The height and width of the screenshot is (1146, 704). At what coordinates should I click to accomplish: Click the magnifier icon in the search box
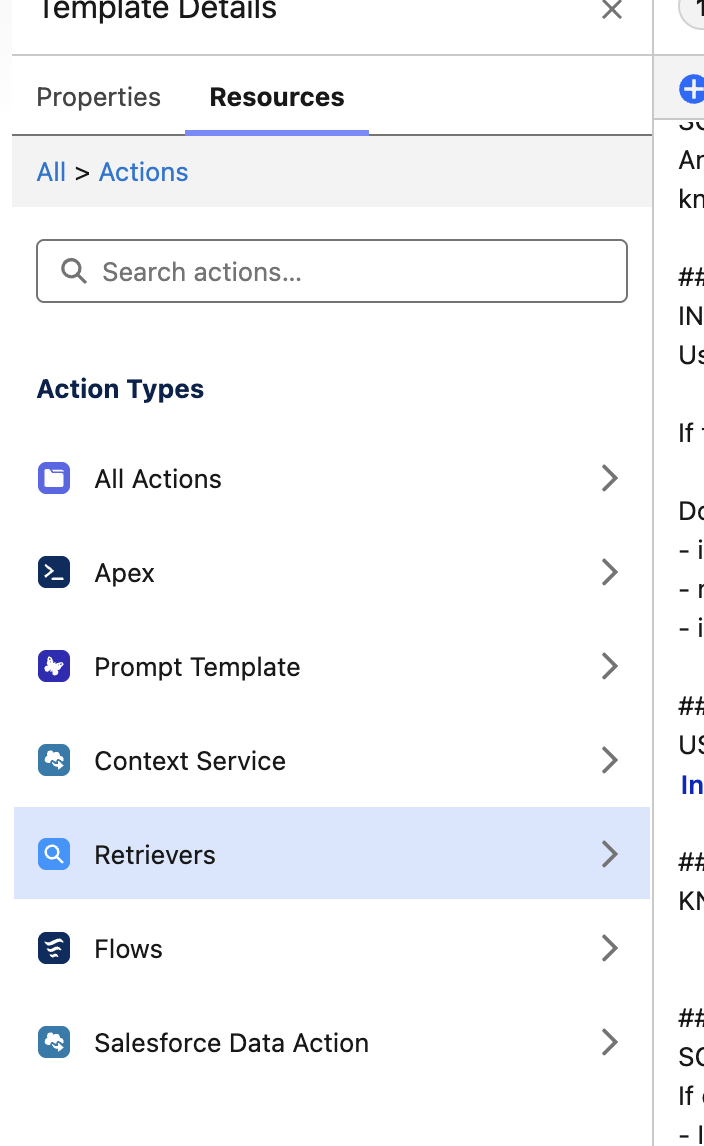coord(74,271)
